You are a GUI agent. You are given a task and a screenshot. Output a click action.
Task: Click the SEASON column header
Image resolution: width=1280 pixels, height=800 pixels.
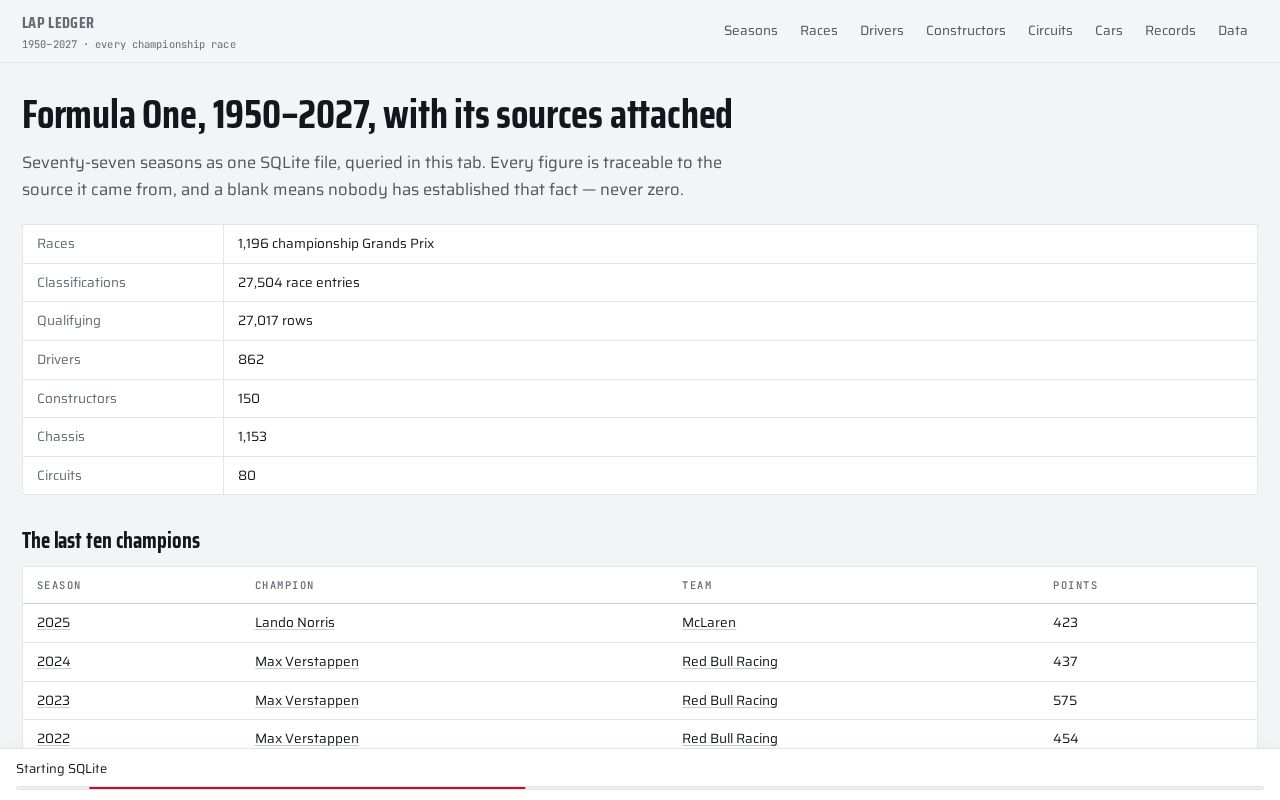coord(59,585)
